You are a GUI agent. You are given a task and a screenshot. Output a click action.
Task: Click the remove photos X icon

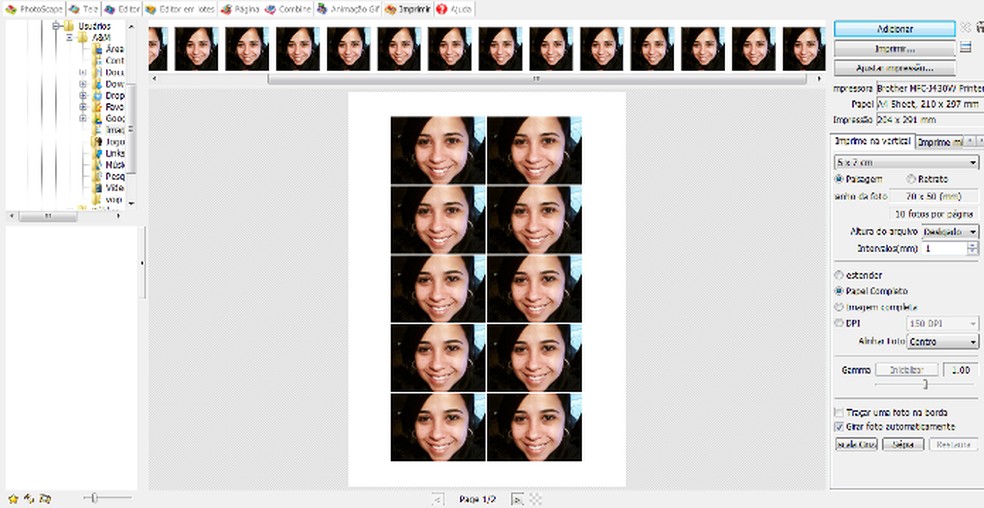[x=965, y=27]
